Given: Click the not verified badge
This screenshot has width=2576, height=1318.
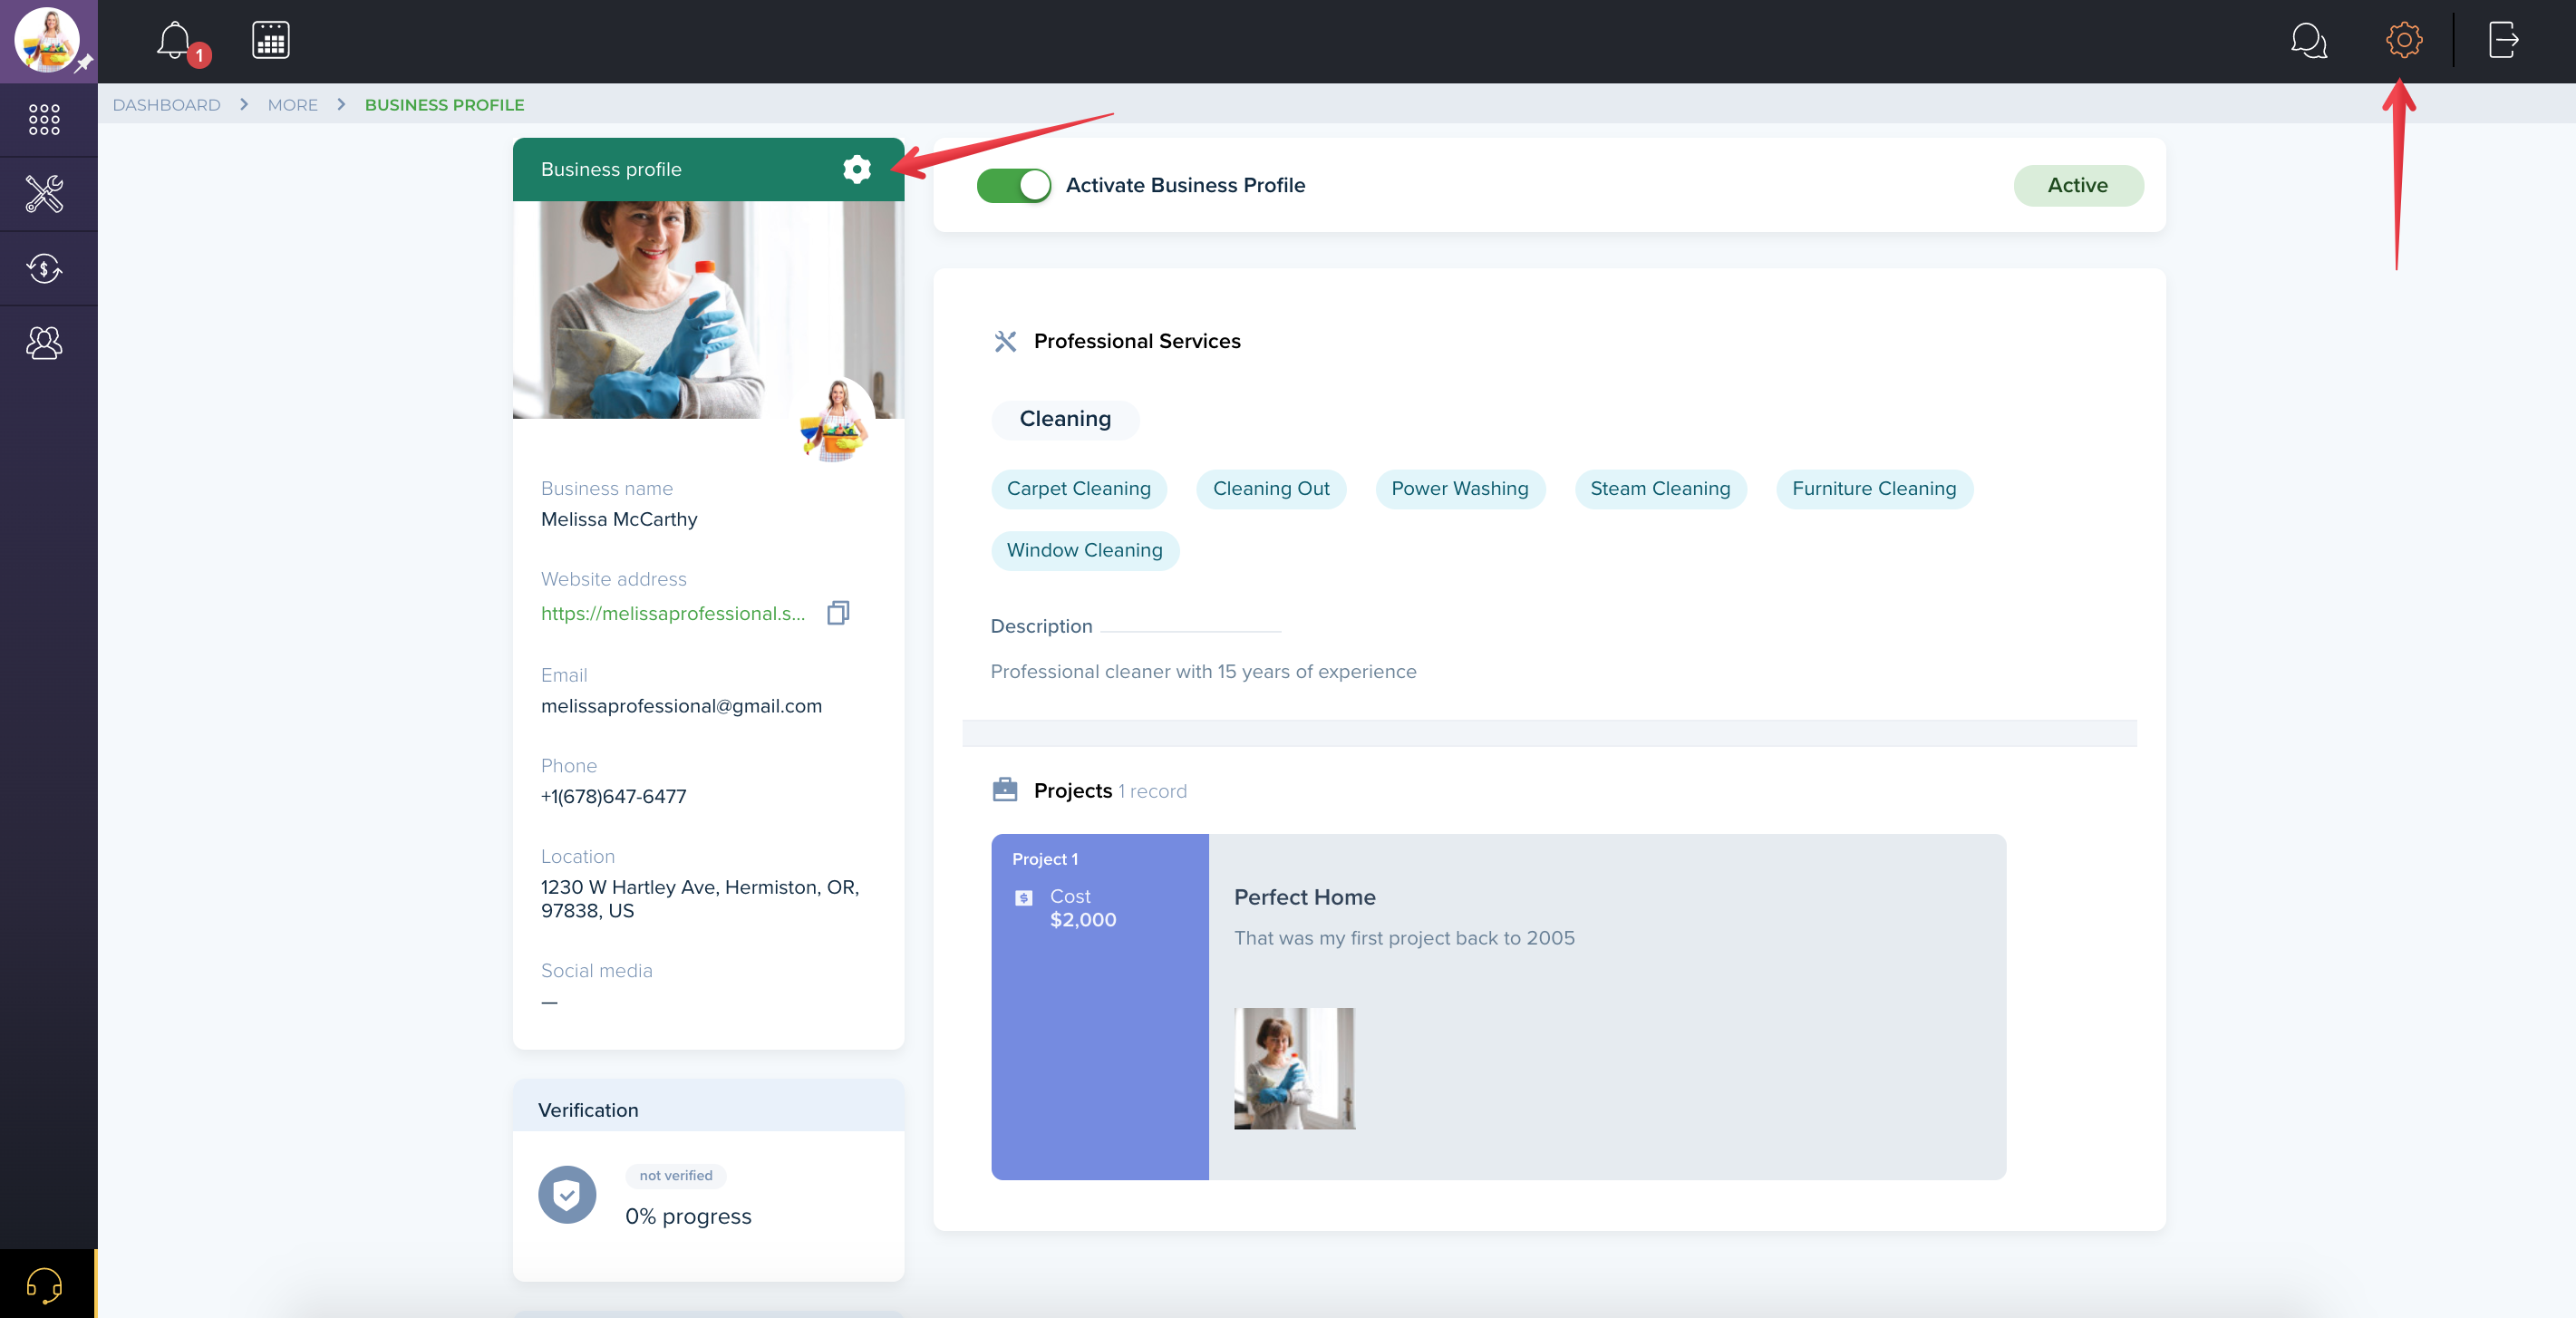Looking at the screenshot, I should [675, 1175].
